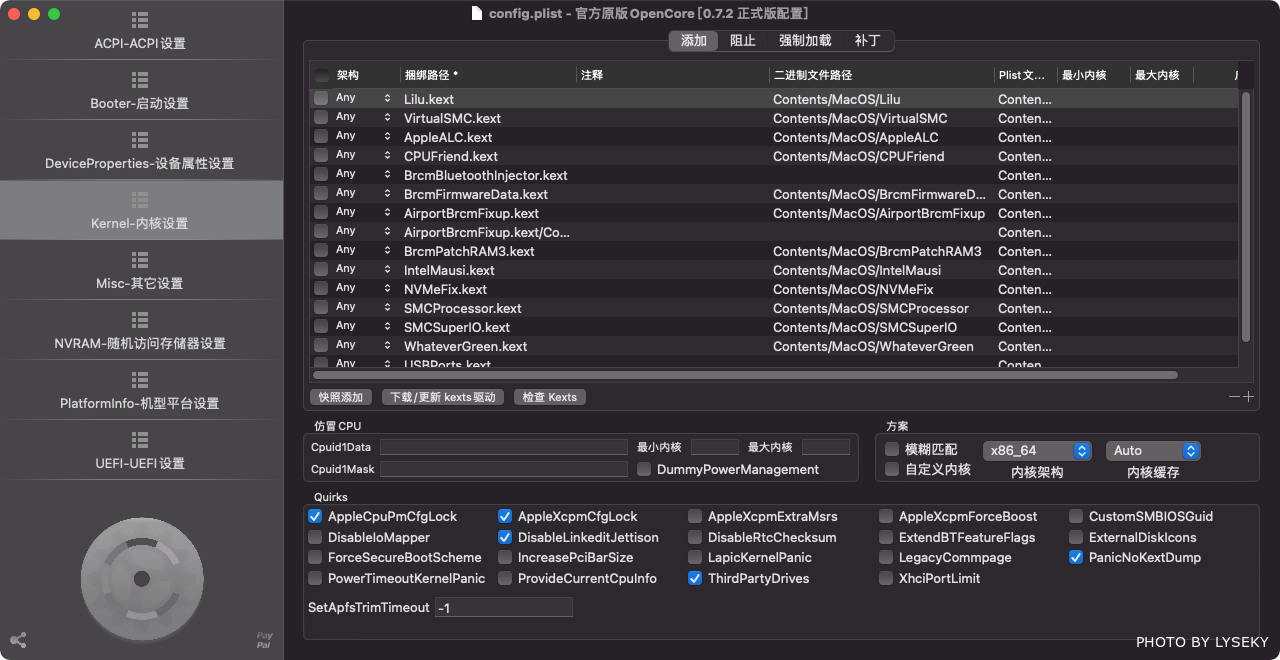The width and height of the screenshot is (1280, 660).
Task: Enable the XhciPortLimit quirk
Action: 886,578
